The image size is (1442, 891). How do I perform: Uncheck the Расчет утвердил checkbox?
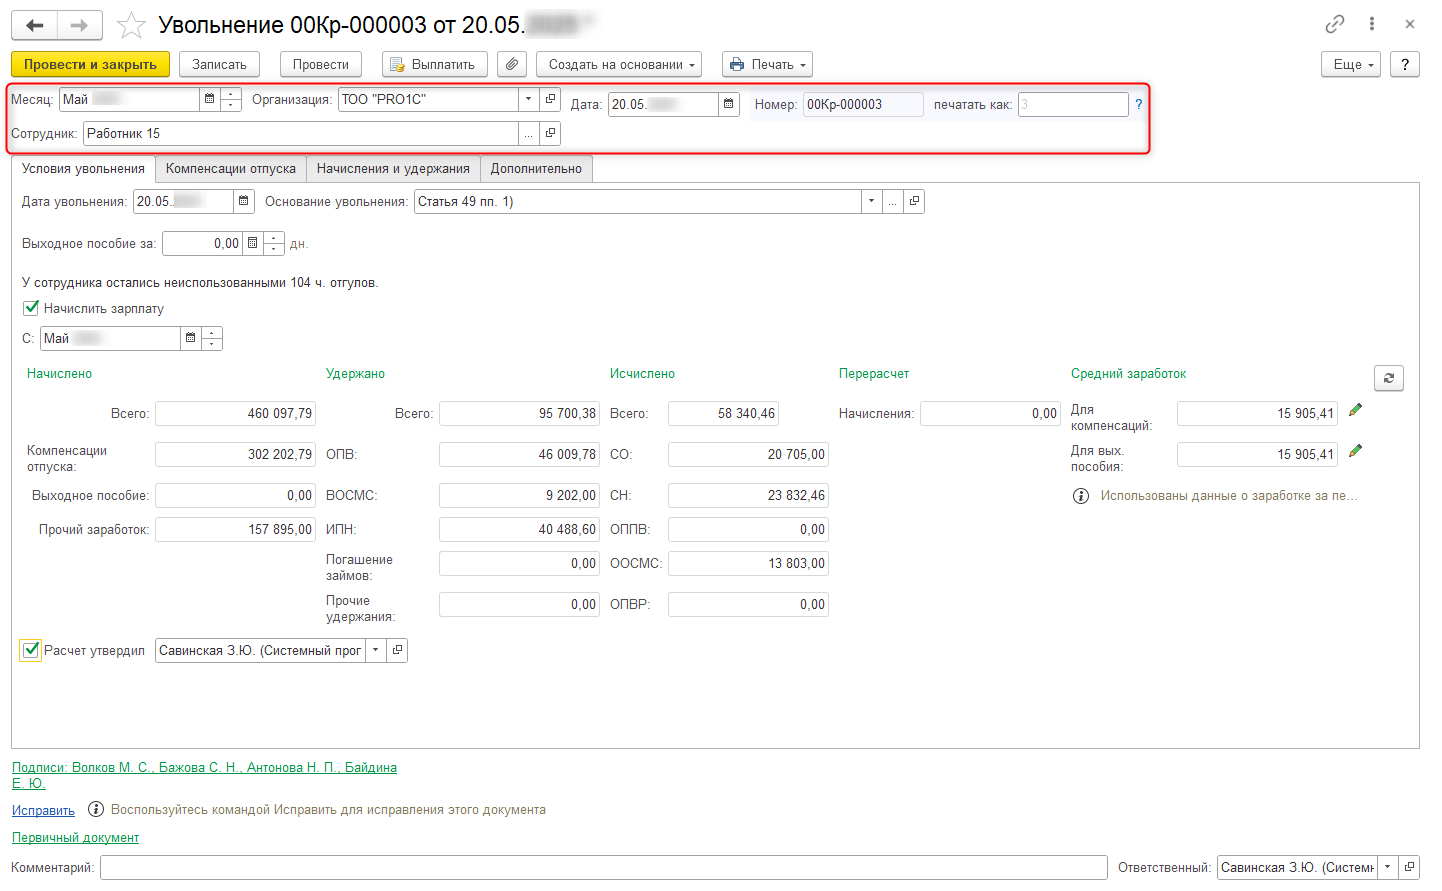31,650
